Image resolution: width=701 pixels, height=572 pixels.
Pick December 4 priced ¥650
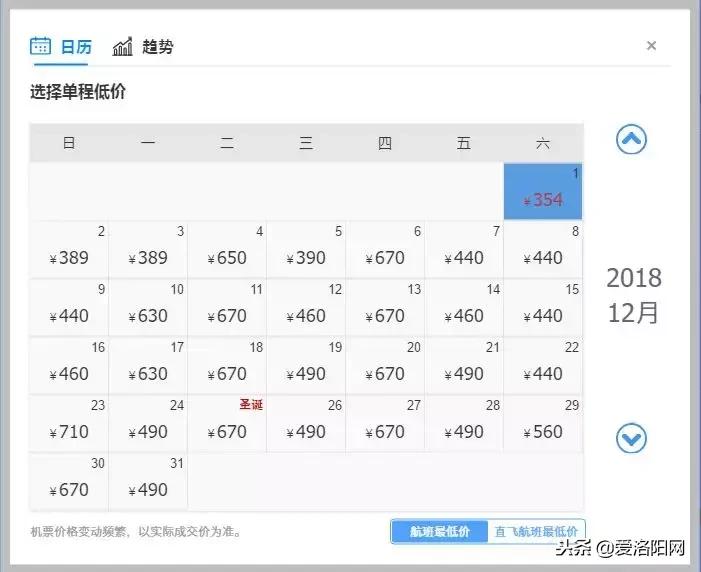pos(227,250)
